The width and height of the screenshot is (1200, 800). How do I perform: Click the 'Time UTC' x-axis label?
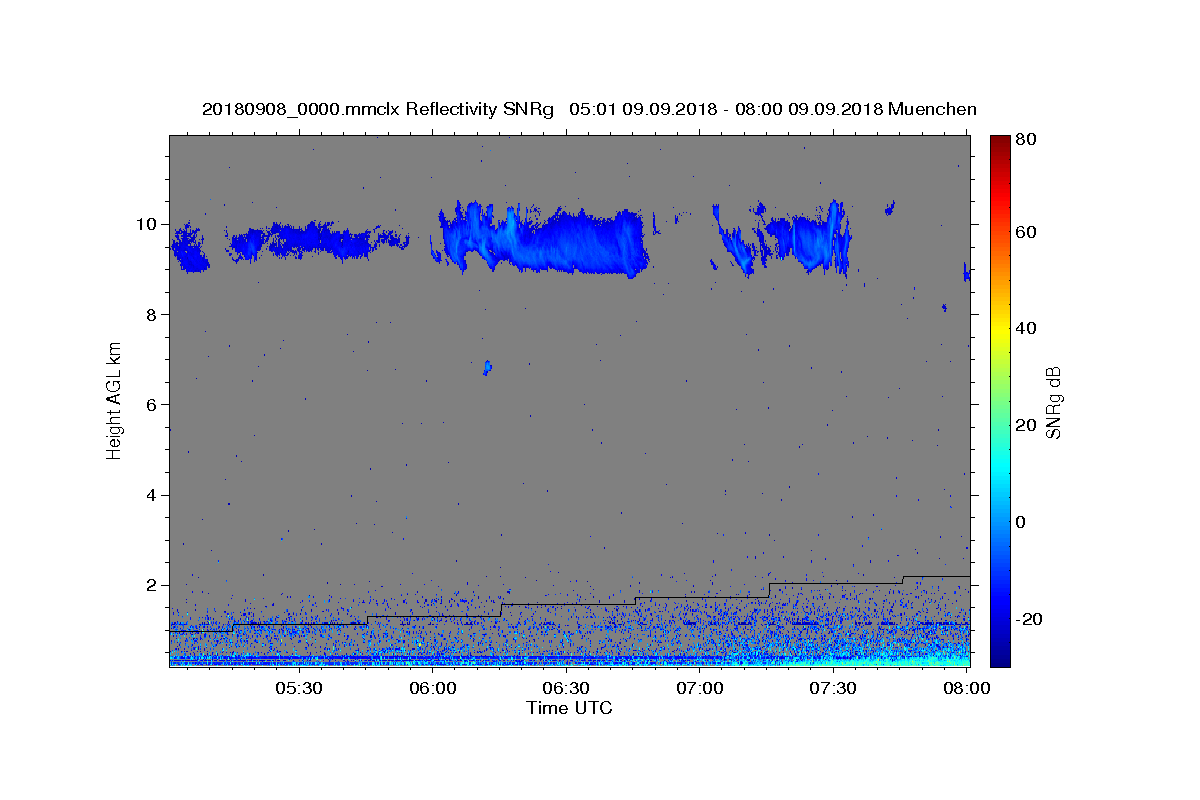569,708
